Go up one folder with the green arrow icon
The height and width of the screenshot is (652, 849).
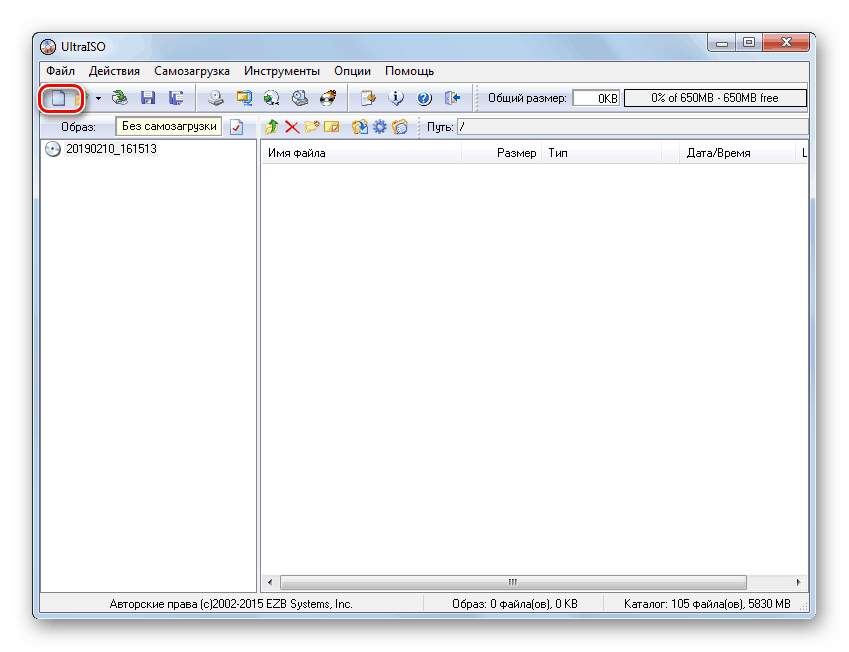pyautogui.click(x=272, y=127)
